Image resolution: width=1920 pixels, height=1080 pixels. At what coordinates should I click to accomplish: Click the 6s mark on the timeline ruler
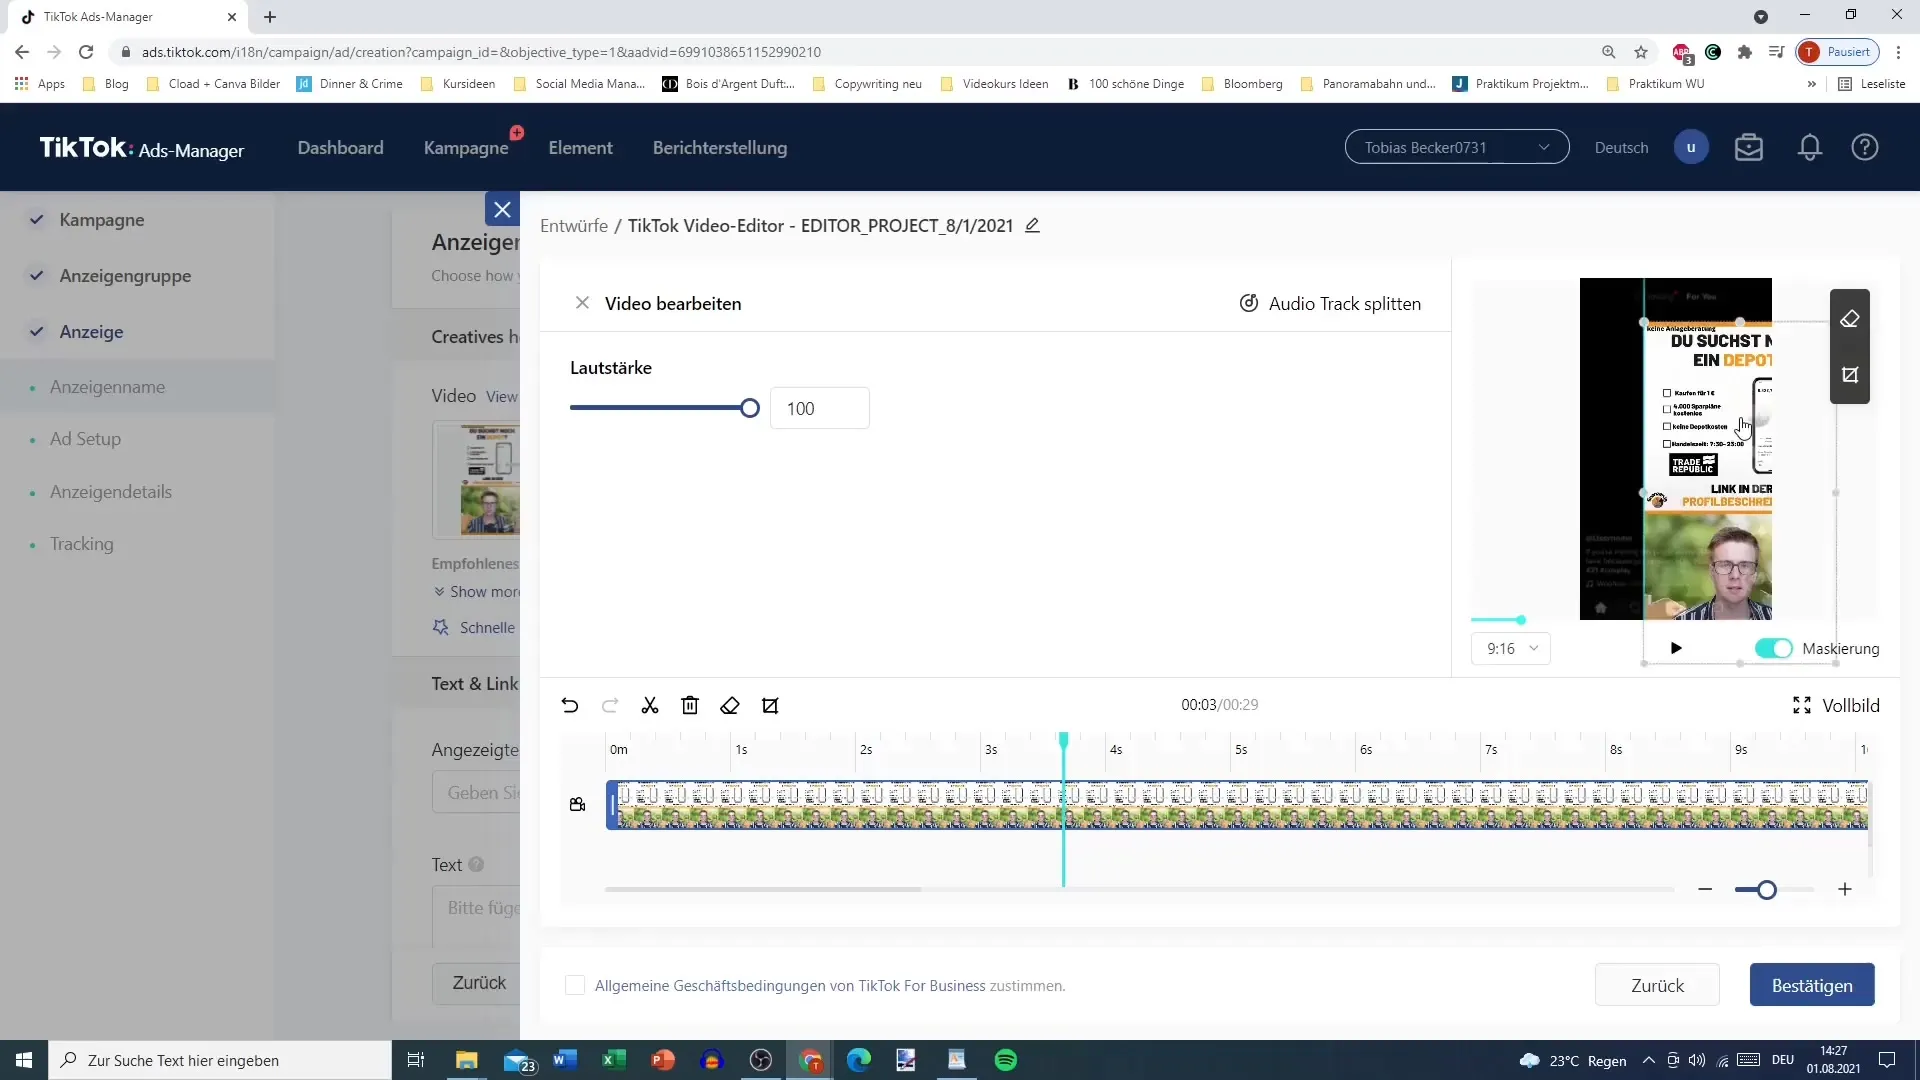point(1365,749)
